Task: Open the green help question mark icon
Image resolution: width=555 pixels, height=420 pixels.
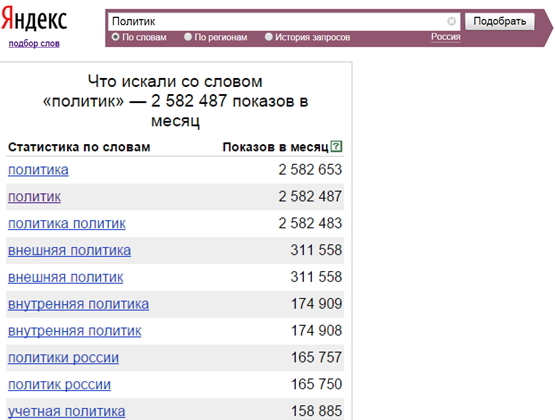Action: tap(336, 146)
